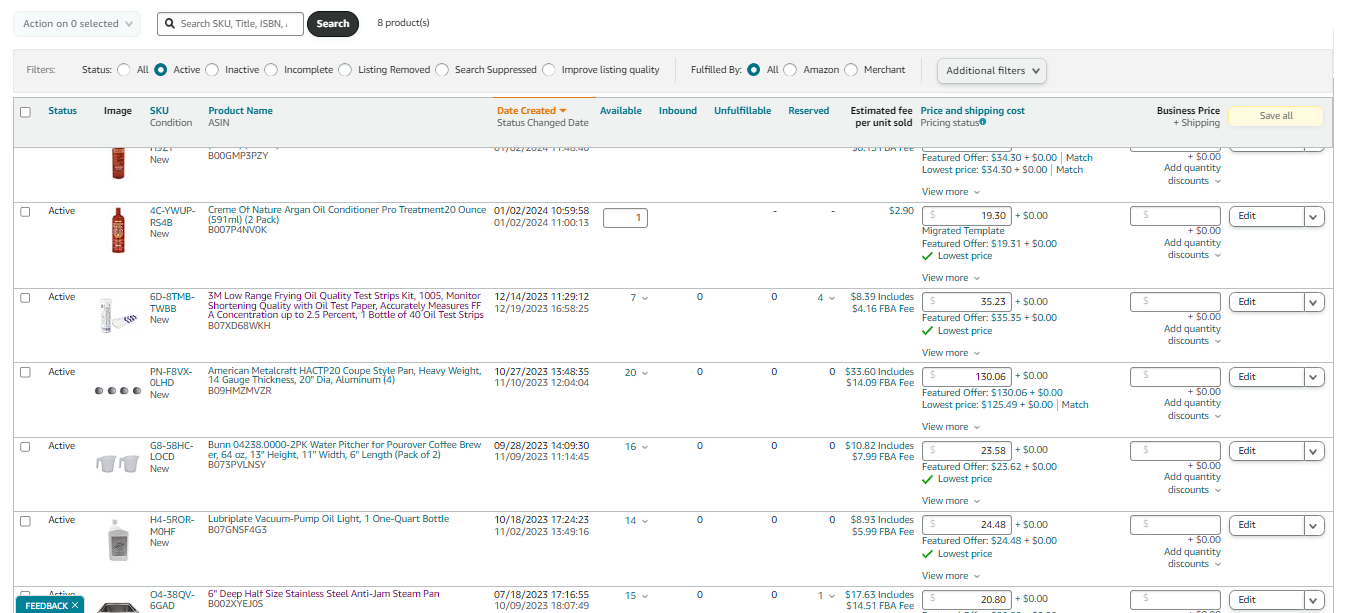Select Fulfilled By All radio button
1345x613 pixels.
754,70
